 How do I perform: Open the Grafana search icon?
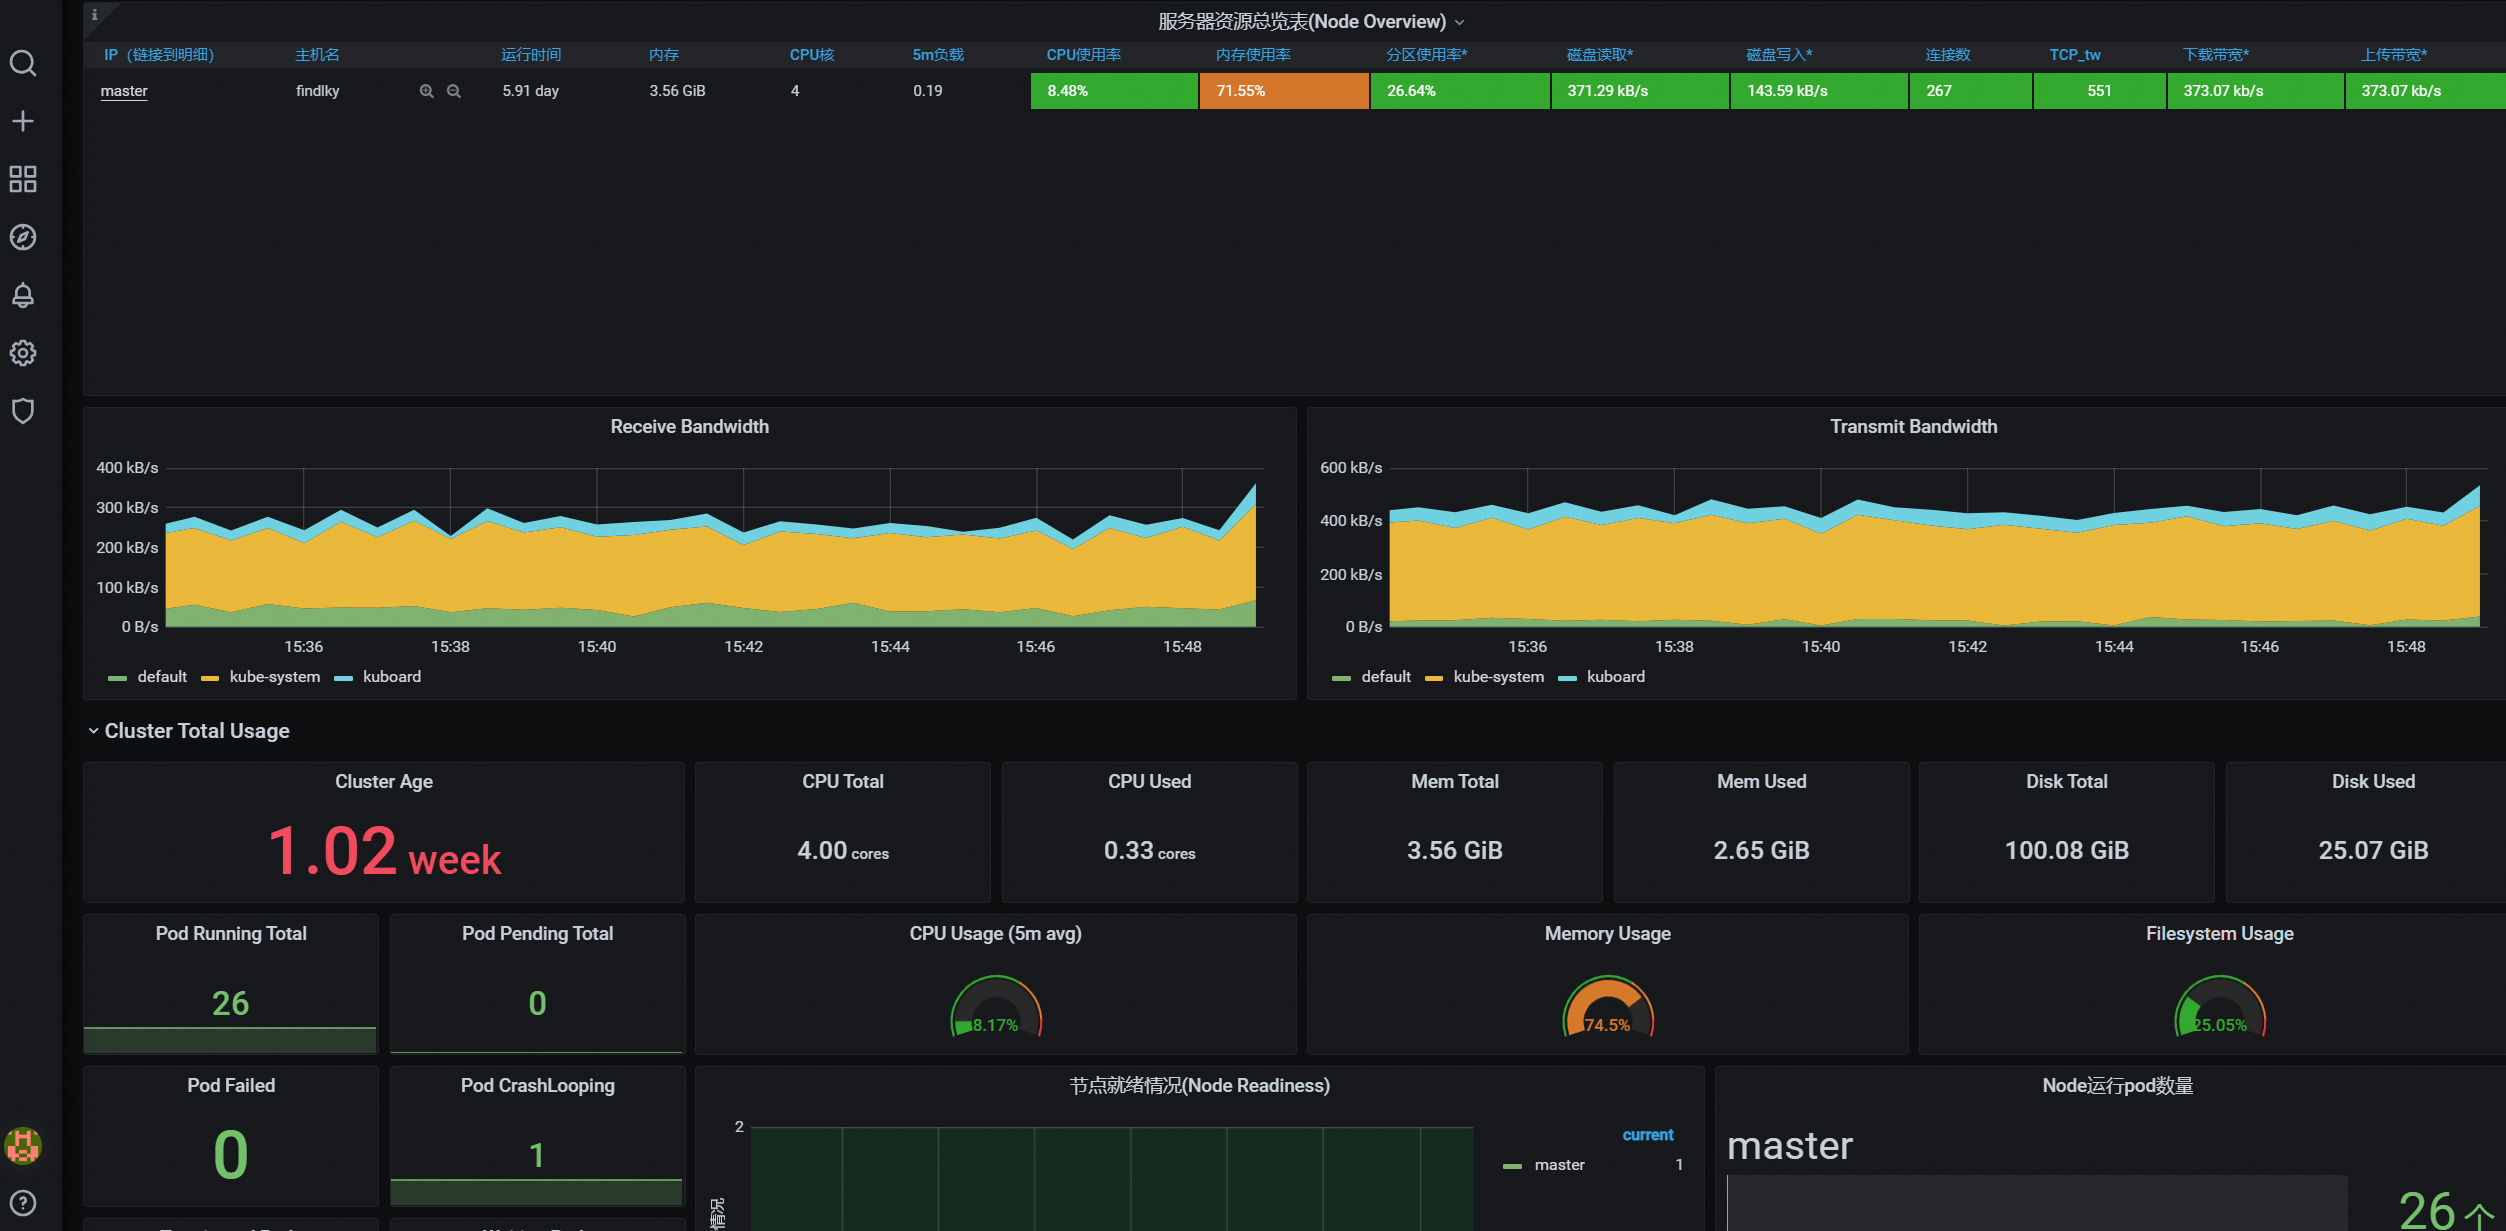point(23,64)
